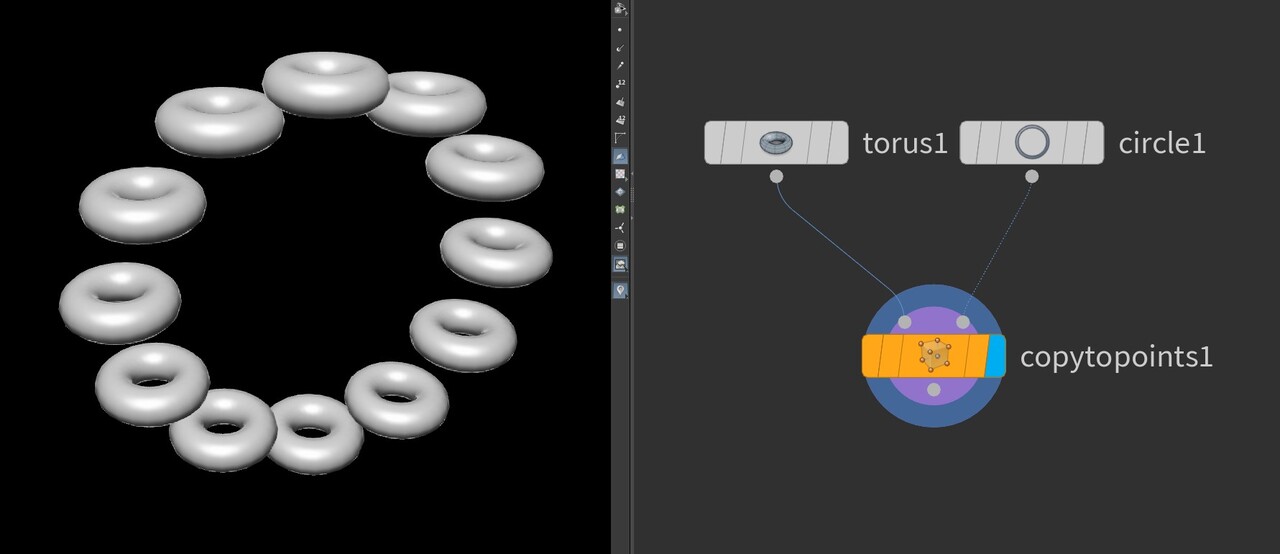
Task: Click the camera lock icon atop display toolbar
Action: click(x=620, y=9)
